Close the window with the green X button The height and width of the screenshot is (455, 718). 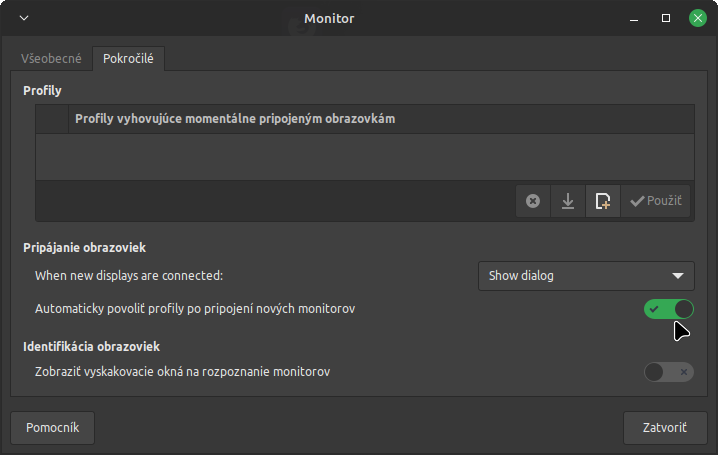tap(696, 18)
